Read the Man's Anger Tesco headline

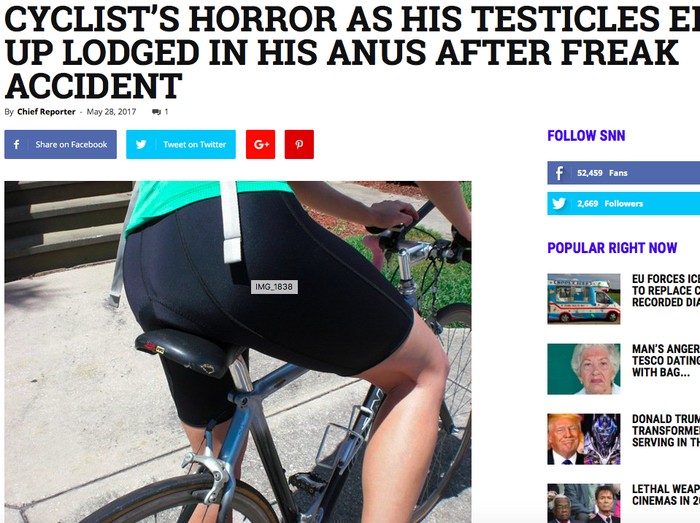click(x=666, y=361)
